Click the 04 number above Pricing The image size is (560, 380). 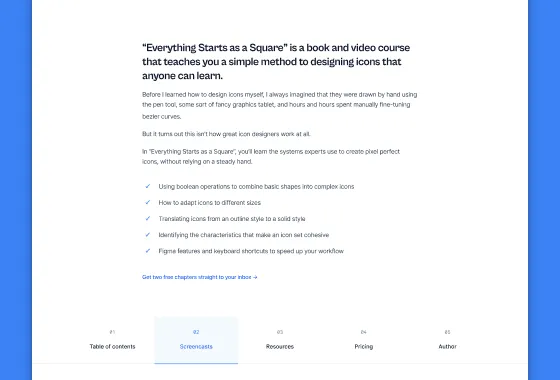tap(364, 332)
